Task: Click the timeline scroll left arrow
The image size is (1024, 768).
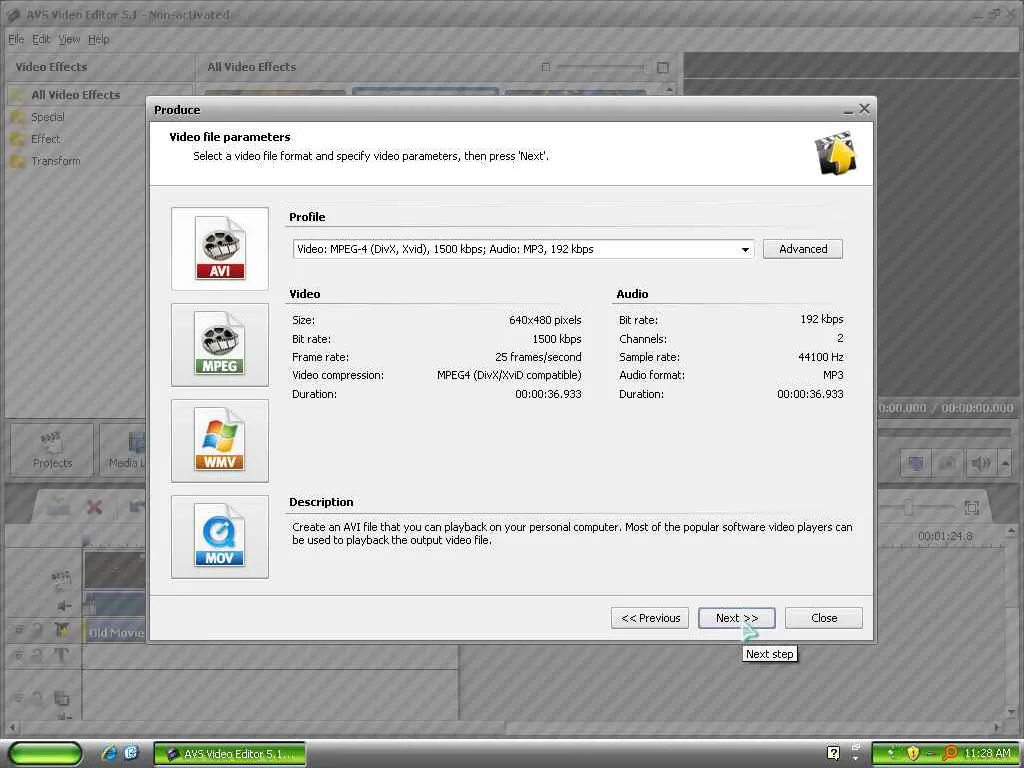Action: tap(12, 726)
